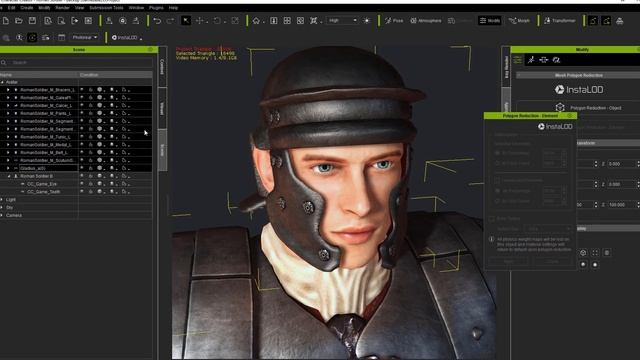Click the printer-like icon at the toolbar's right end
Viewport: 640px width, 360px height.
pos(619,20)
